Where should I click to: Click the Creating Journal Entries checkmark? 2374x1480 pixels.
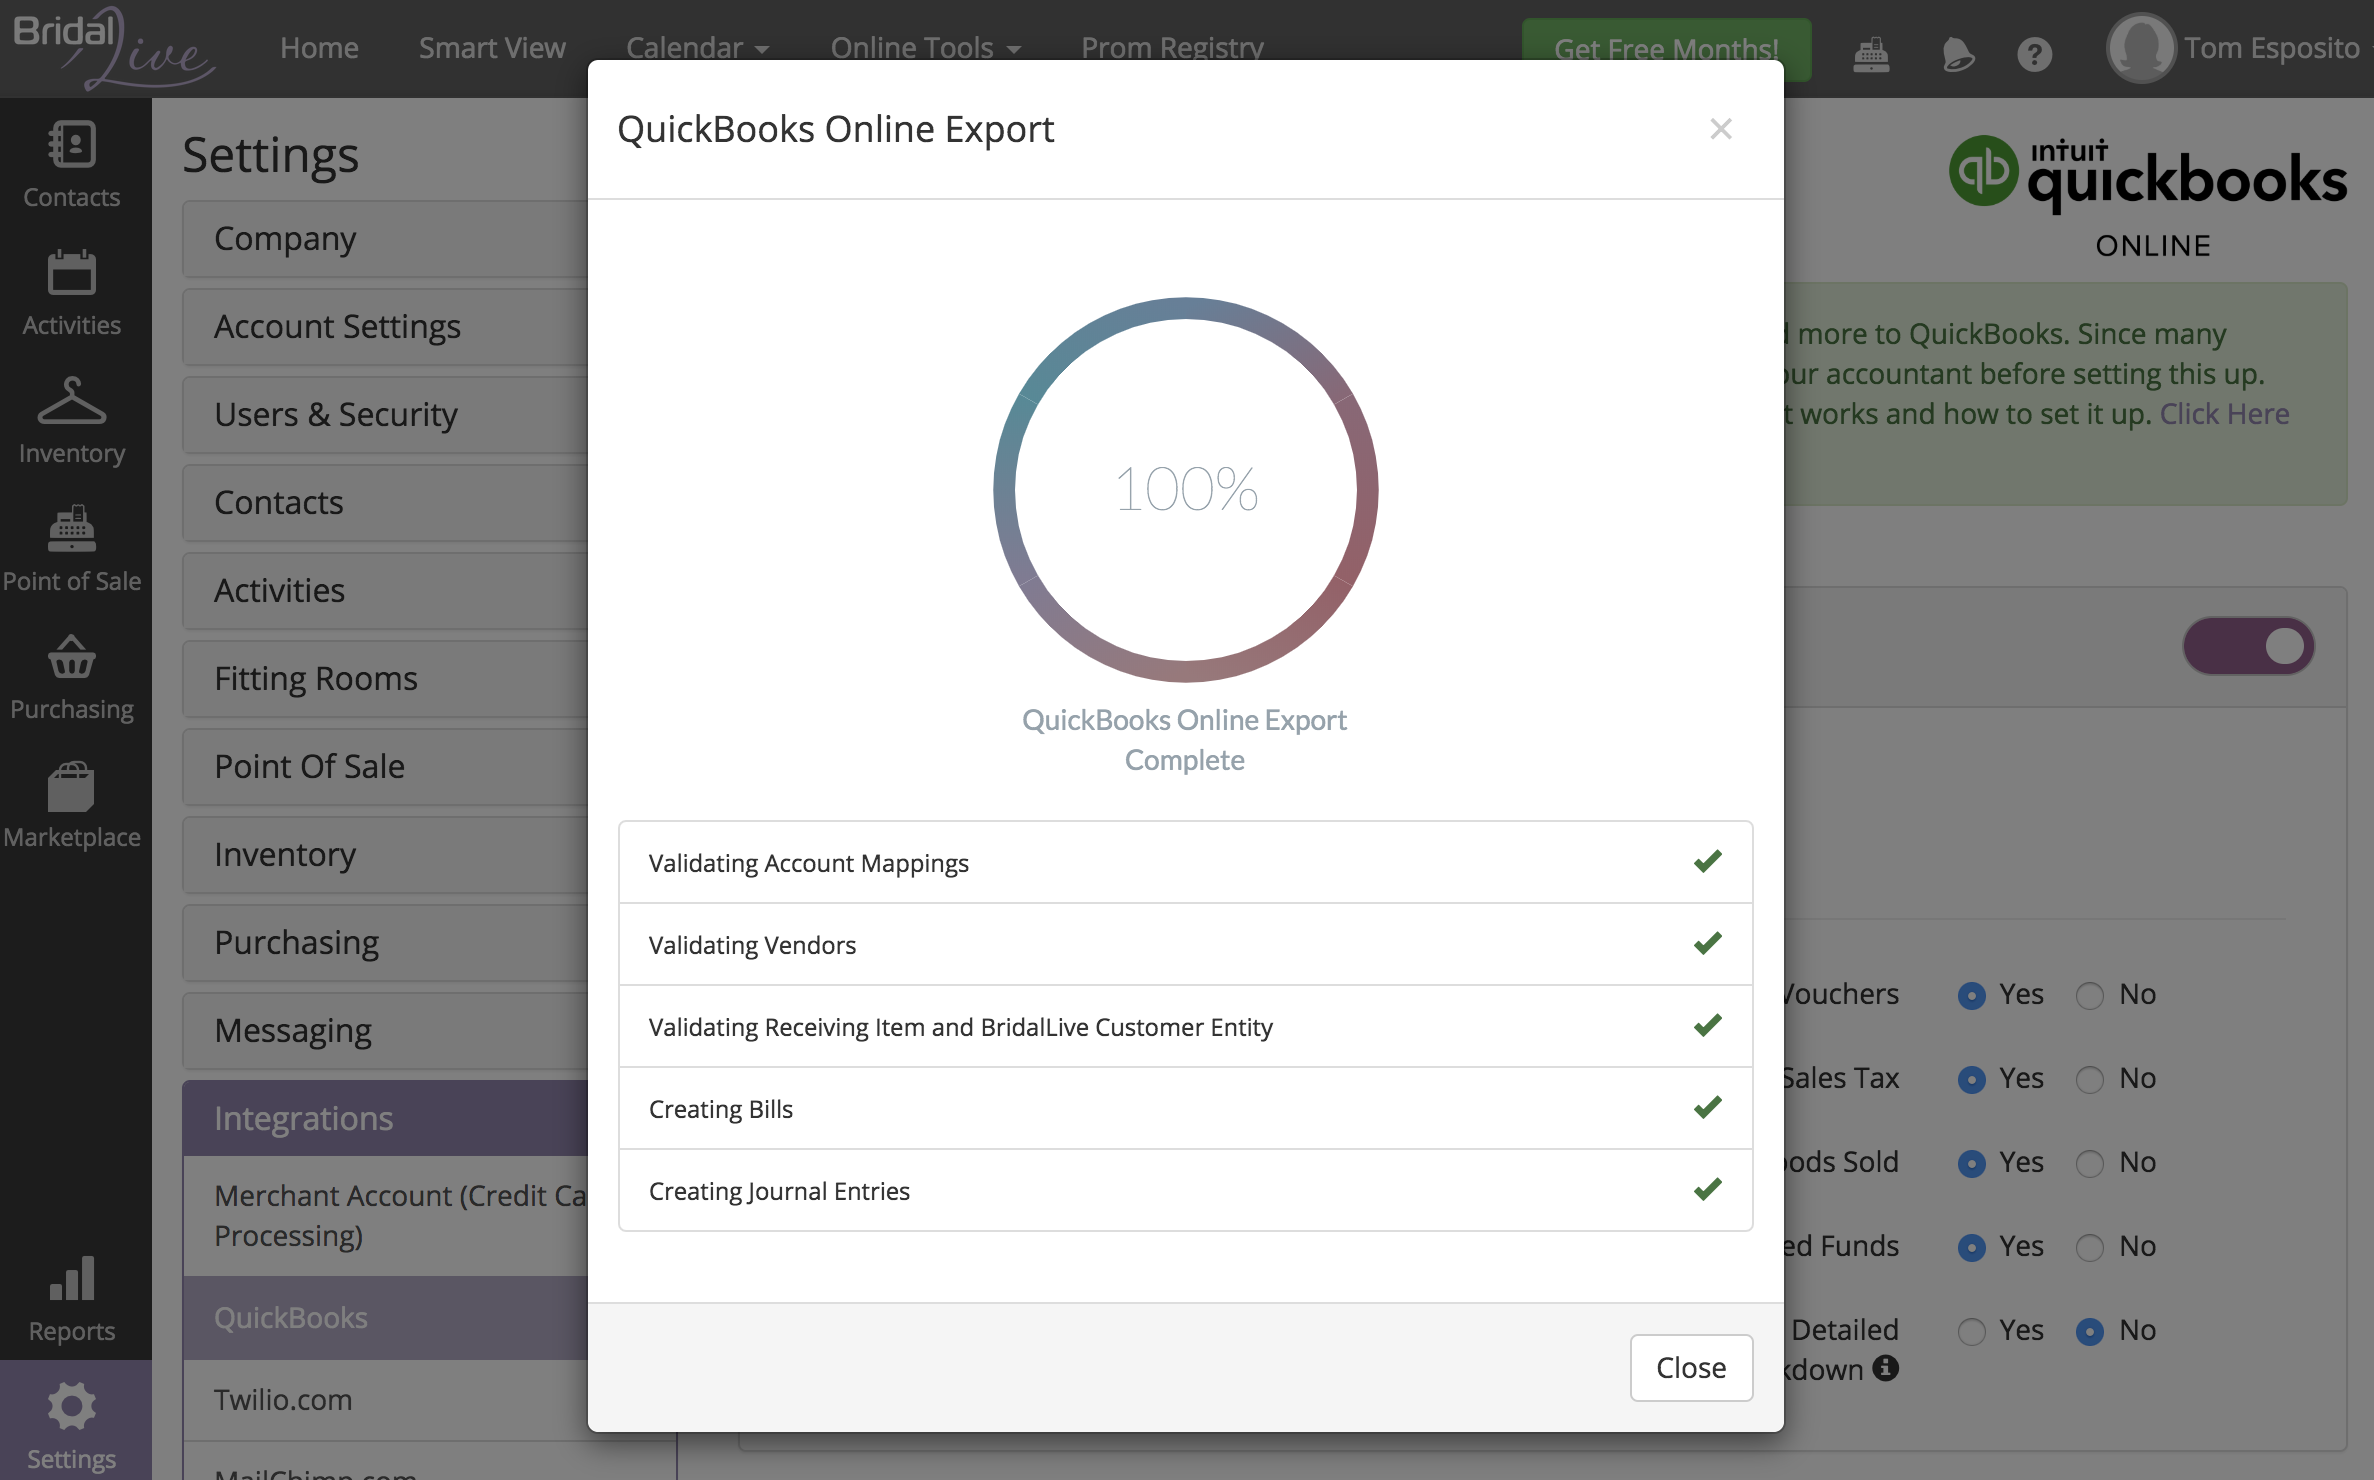1708,1189
